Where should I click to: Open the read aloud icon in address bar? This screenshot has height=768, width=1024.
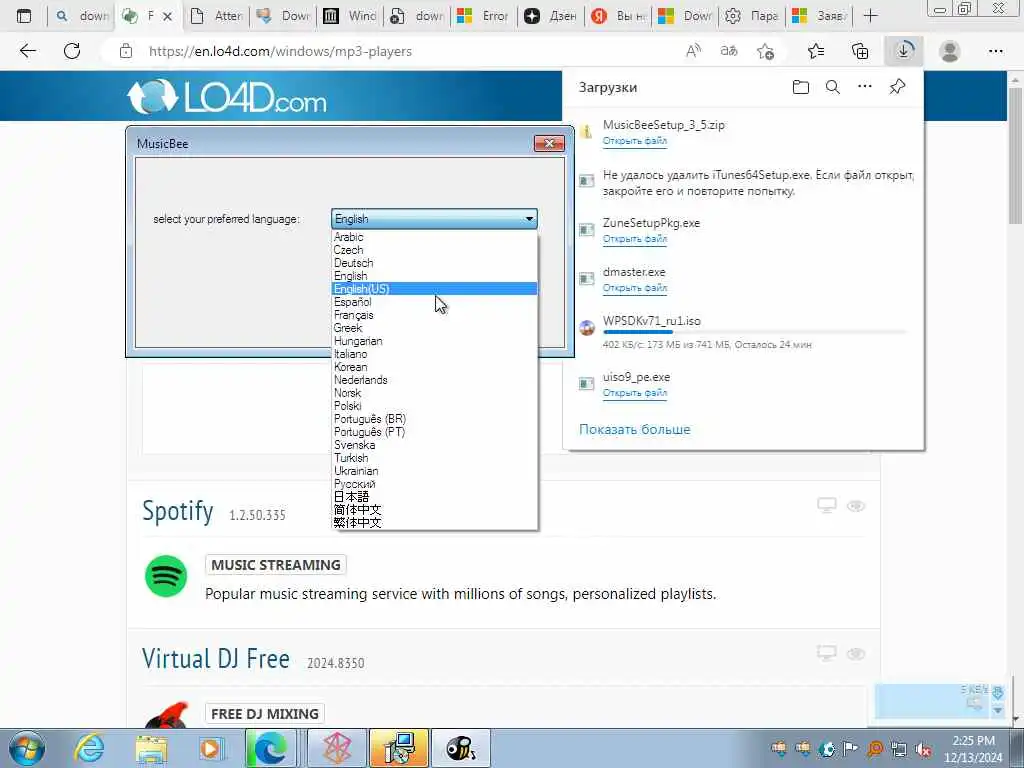(x=694, y=51)
